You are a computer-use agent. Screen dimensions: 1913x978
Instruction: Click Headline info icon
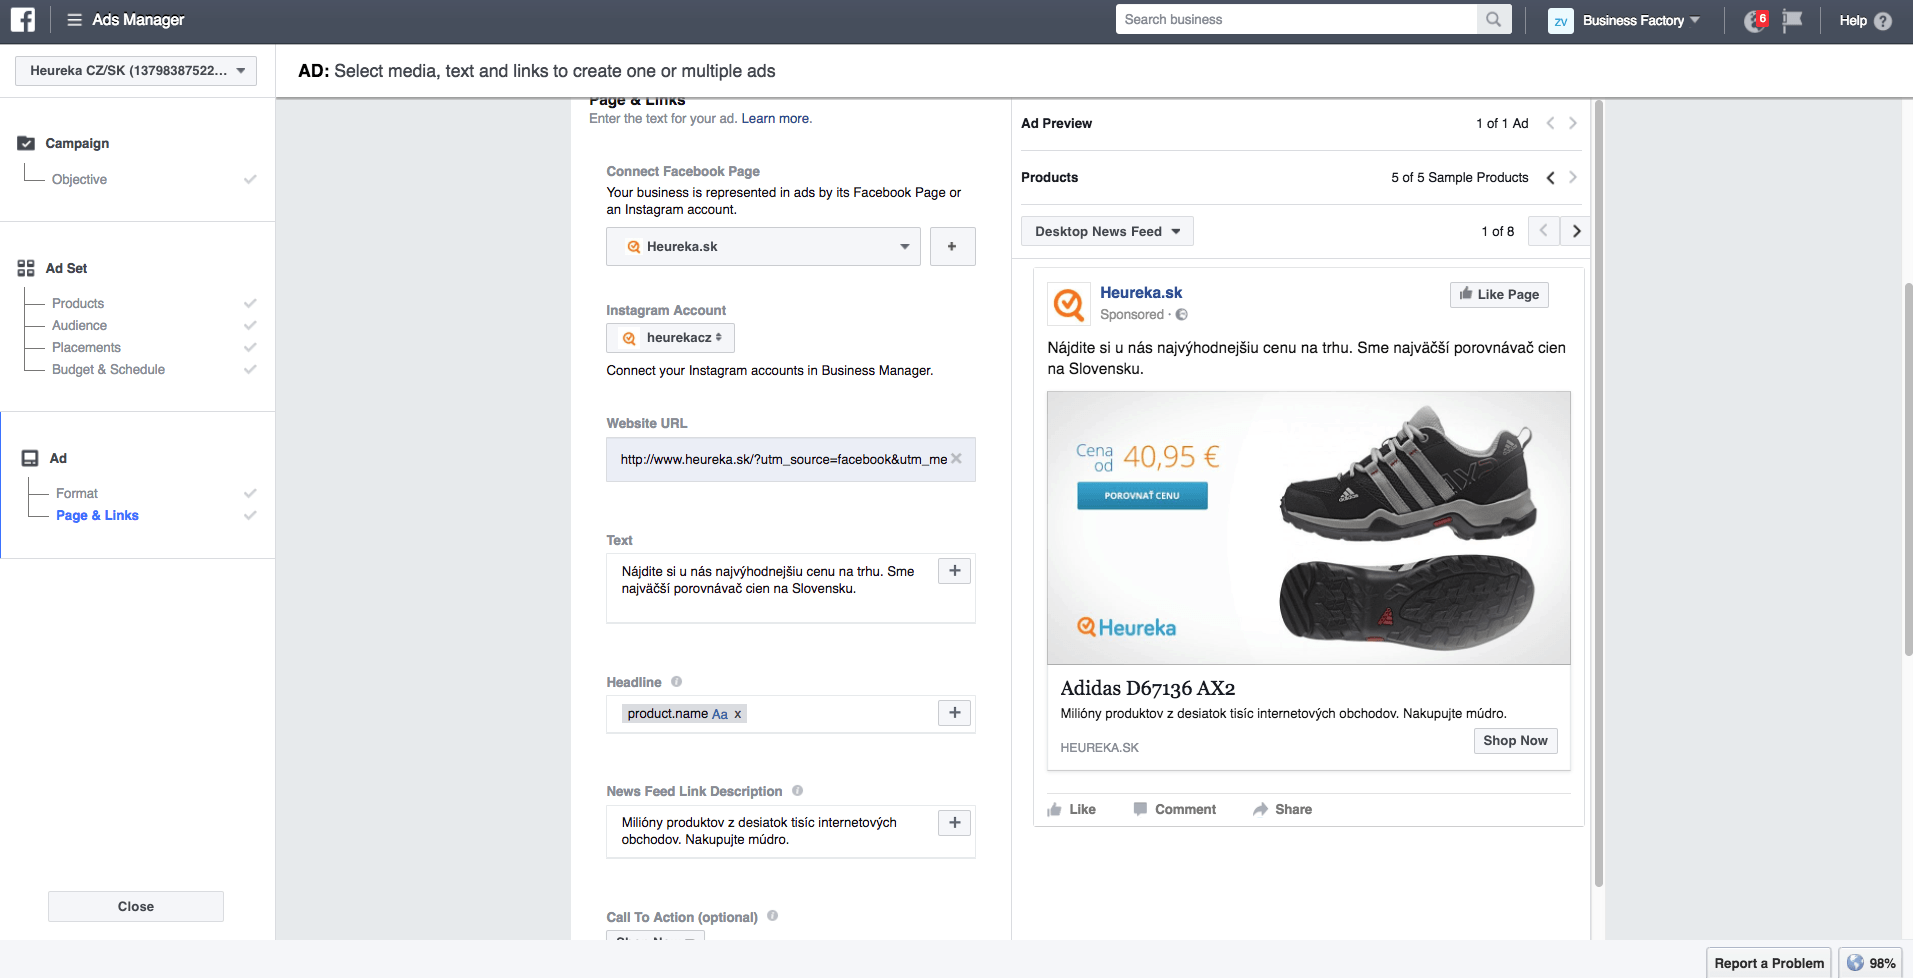point(676,682)
